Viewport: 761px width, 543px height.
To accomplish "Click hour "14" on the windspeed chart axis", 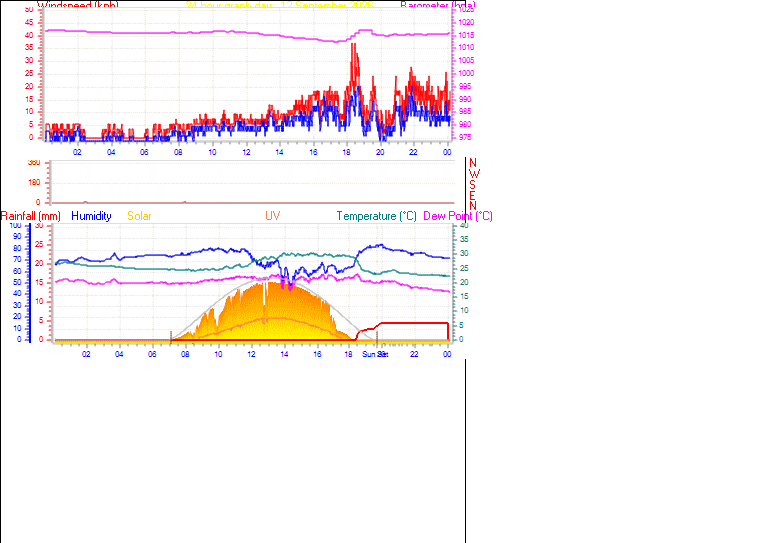I will (x=279, y=152).
